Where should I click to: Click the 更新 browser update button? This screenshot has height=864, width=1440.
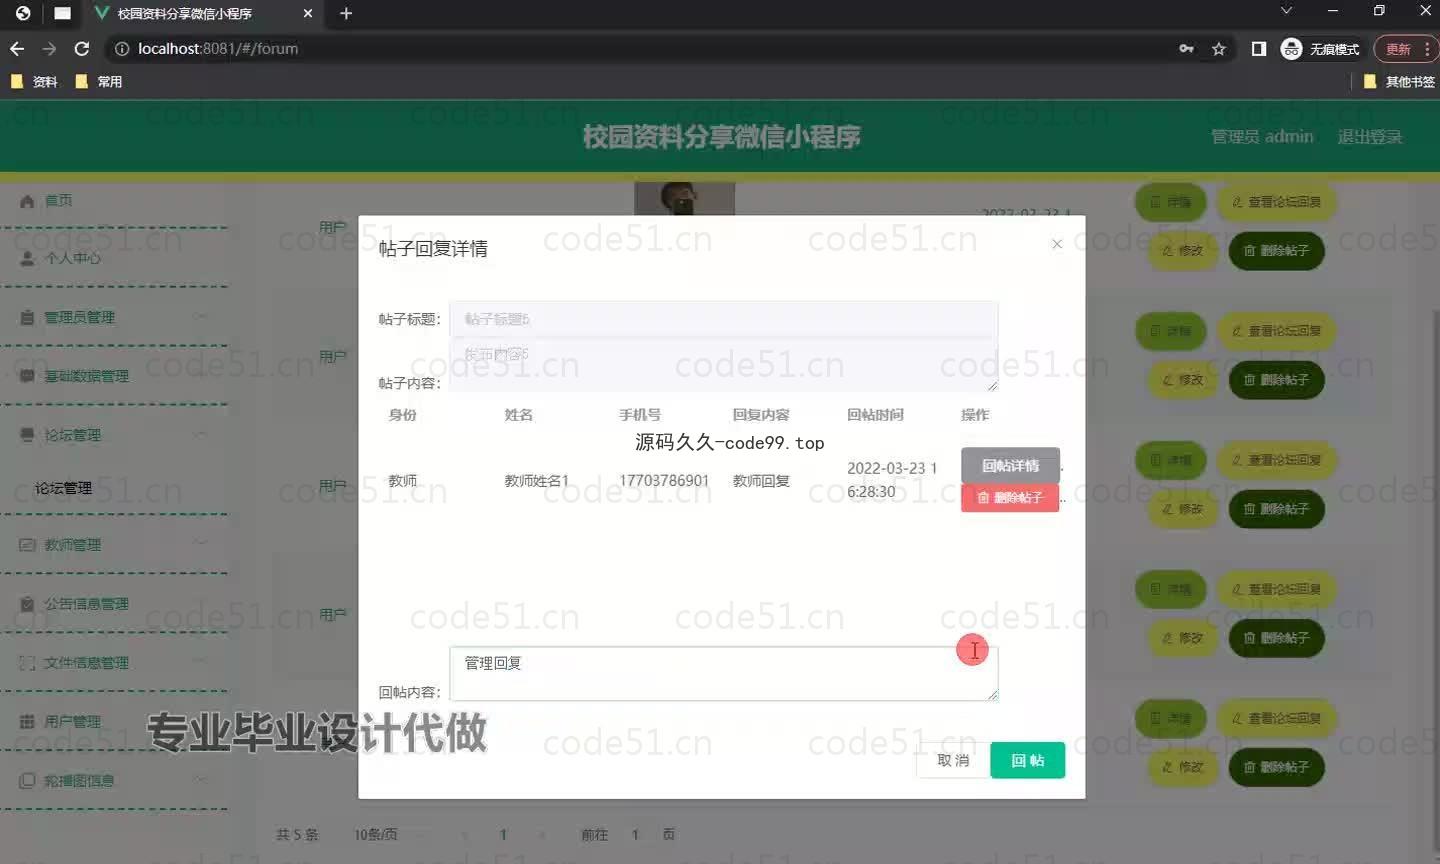point(1399,48)
